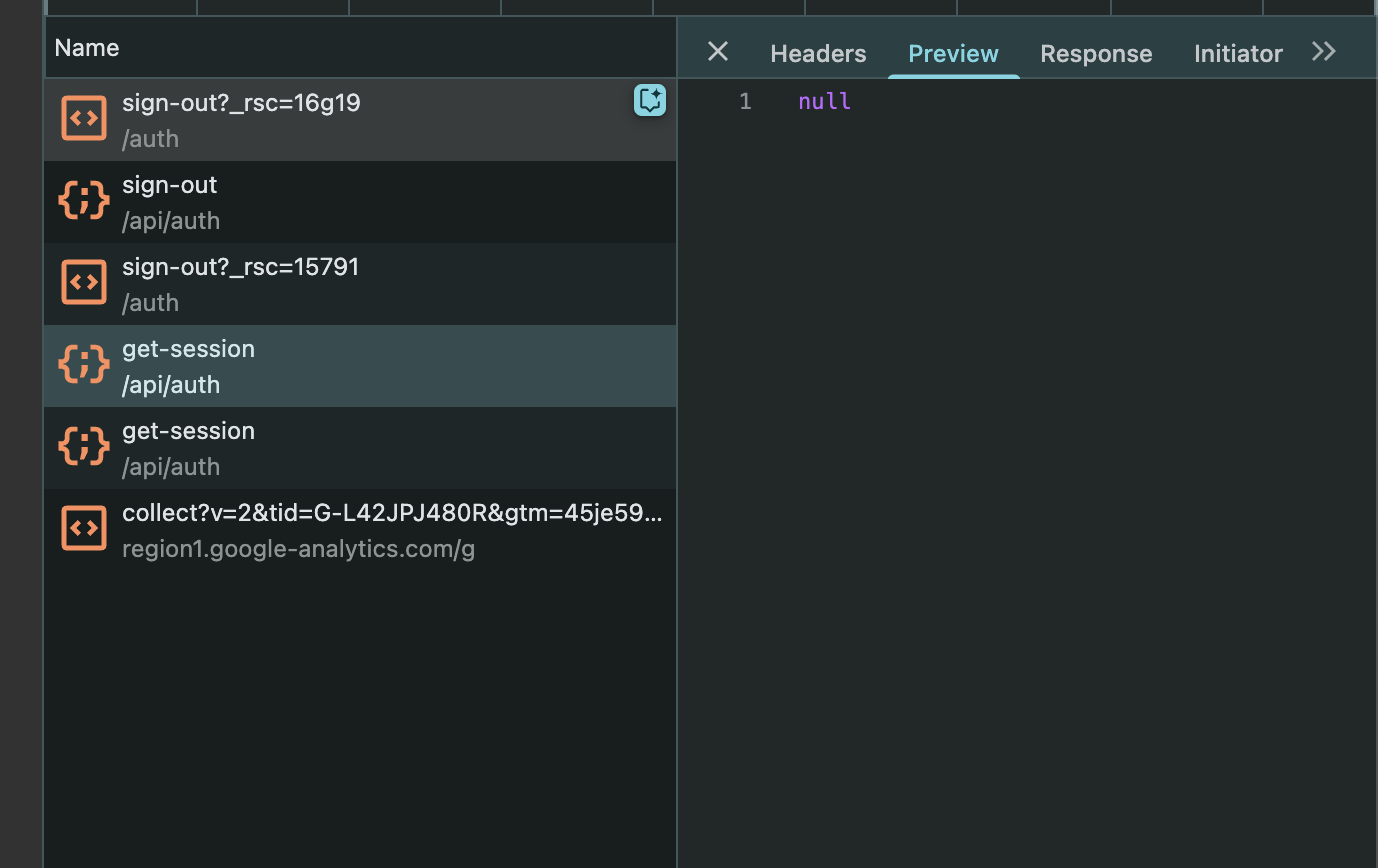Switch to the Headers tab

point(818,54)
